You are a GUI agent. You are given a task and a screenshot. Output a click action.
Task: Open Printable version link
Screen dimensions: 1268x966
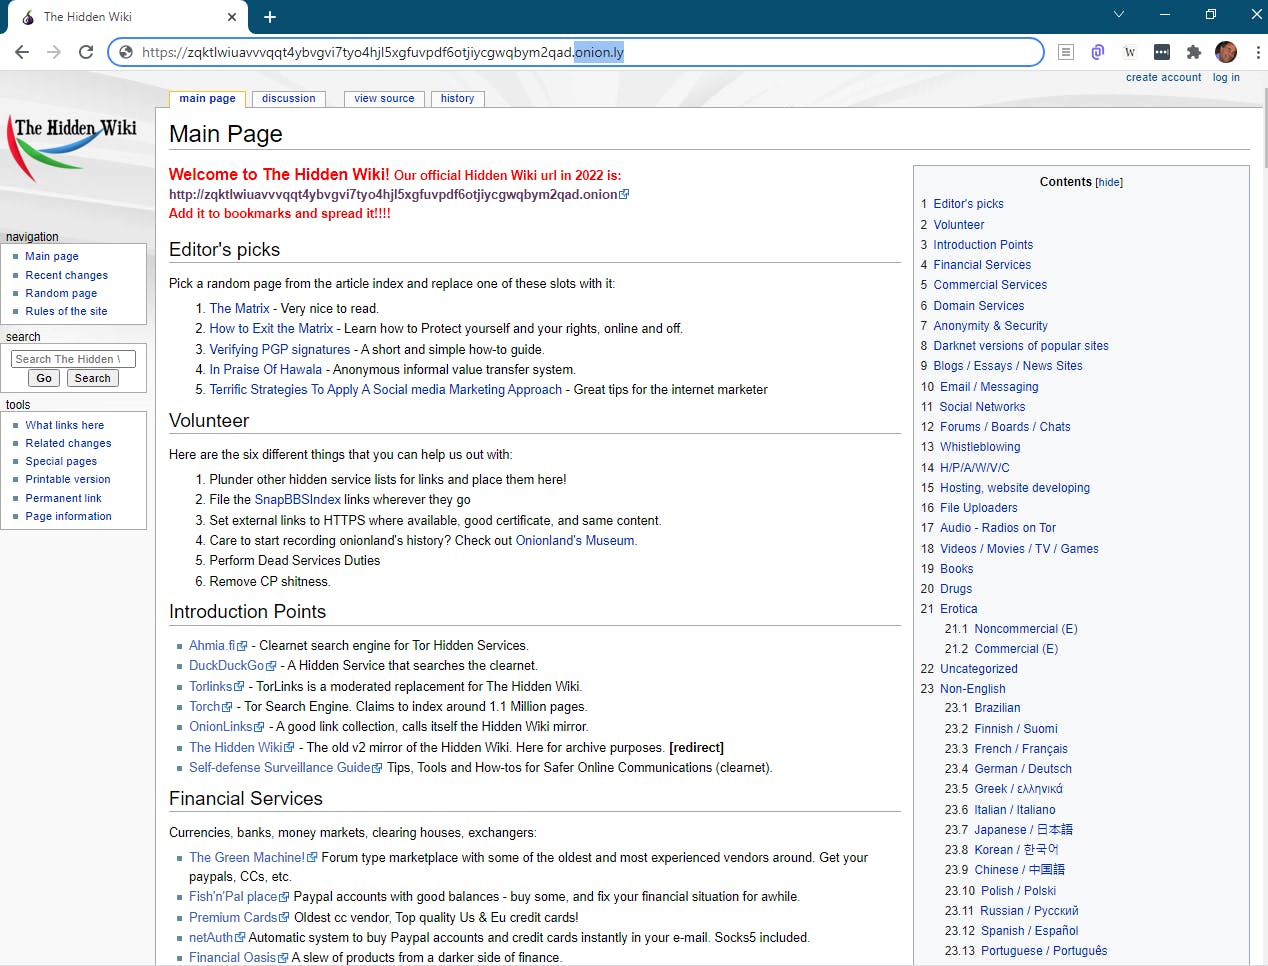pyautogui.click(x=68, y=479)
